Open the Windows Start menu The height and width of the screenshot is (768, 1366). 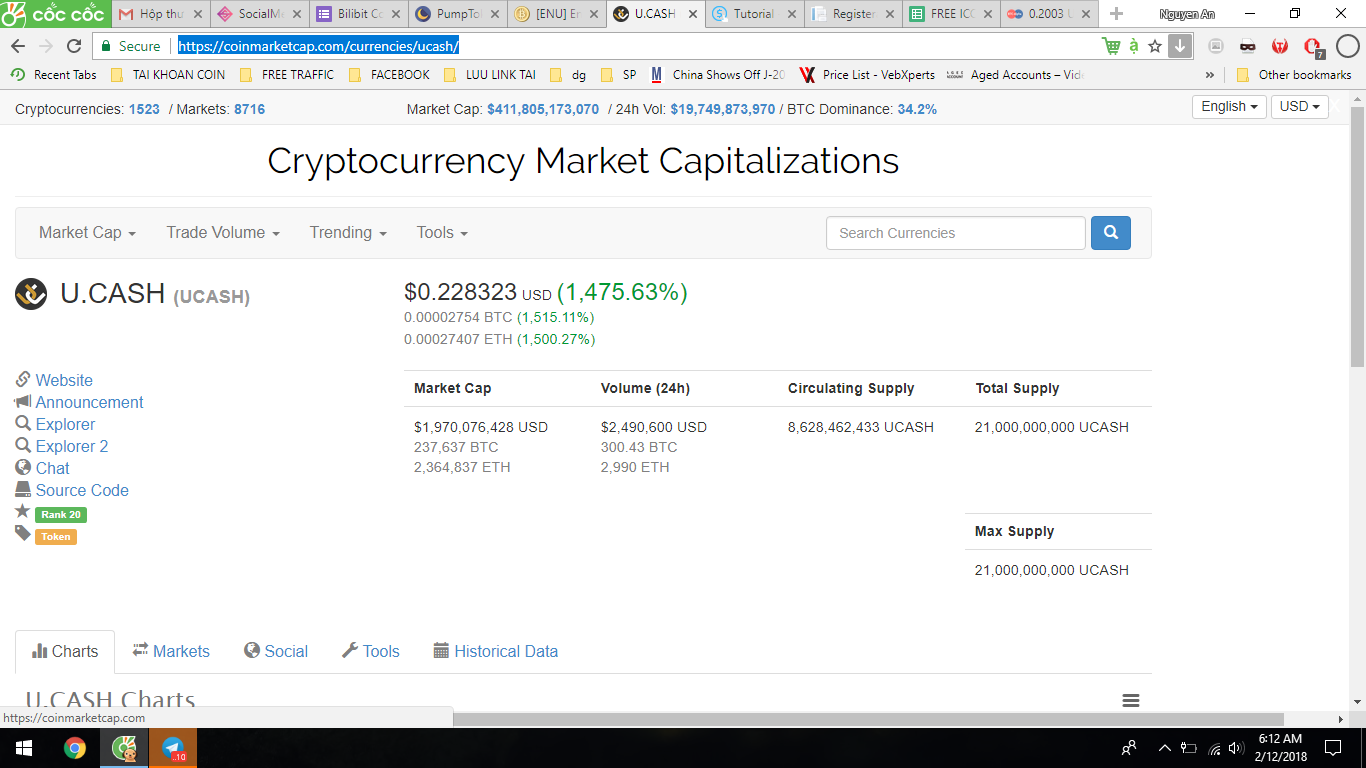(x=24, y=748)
